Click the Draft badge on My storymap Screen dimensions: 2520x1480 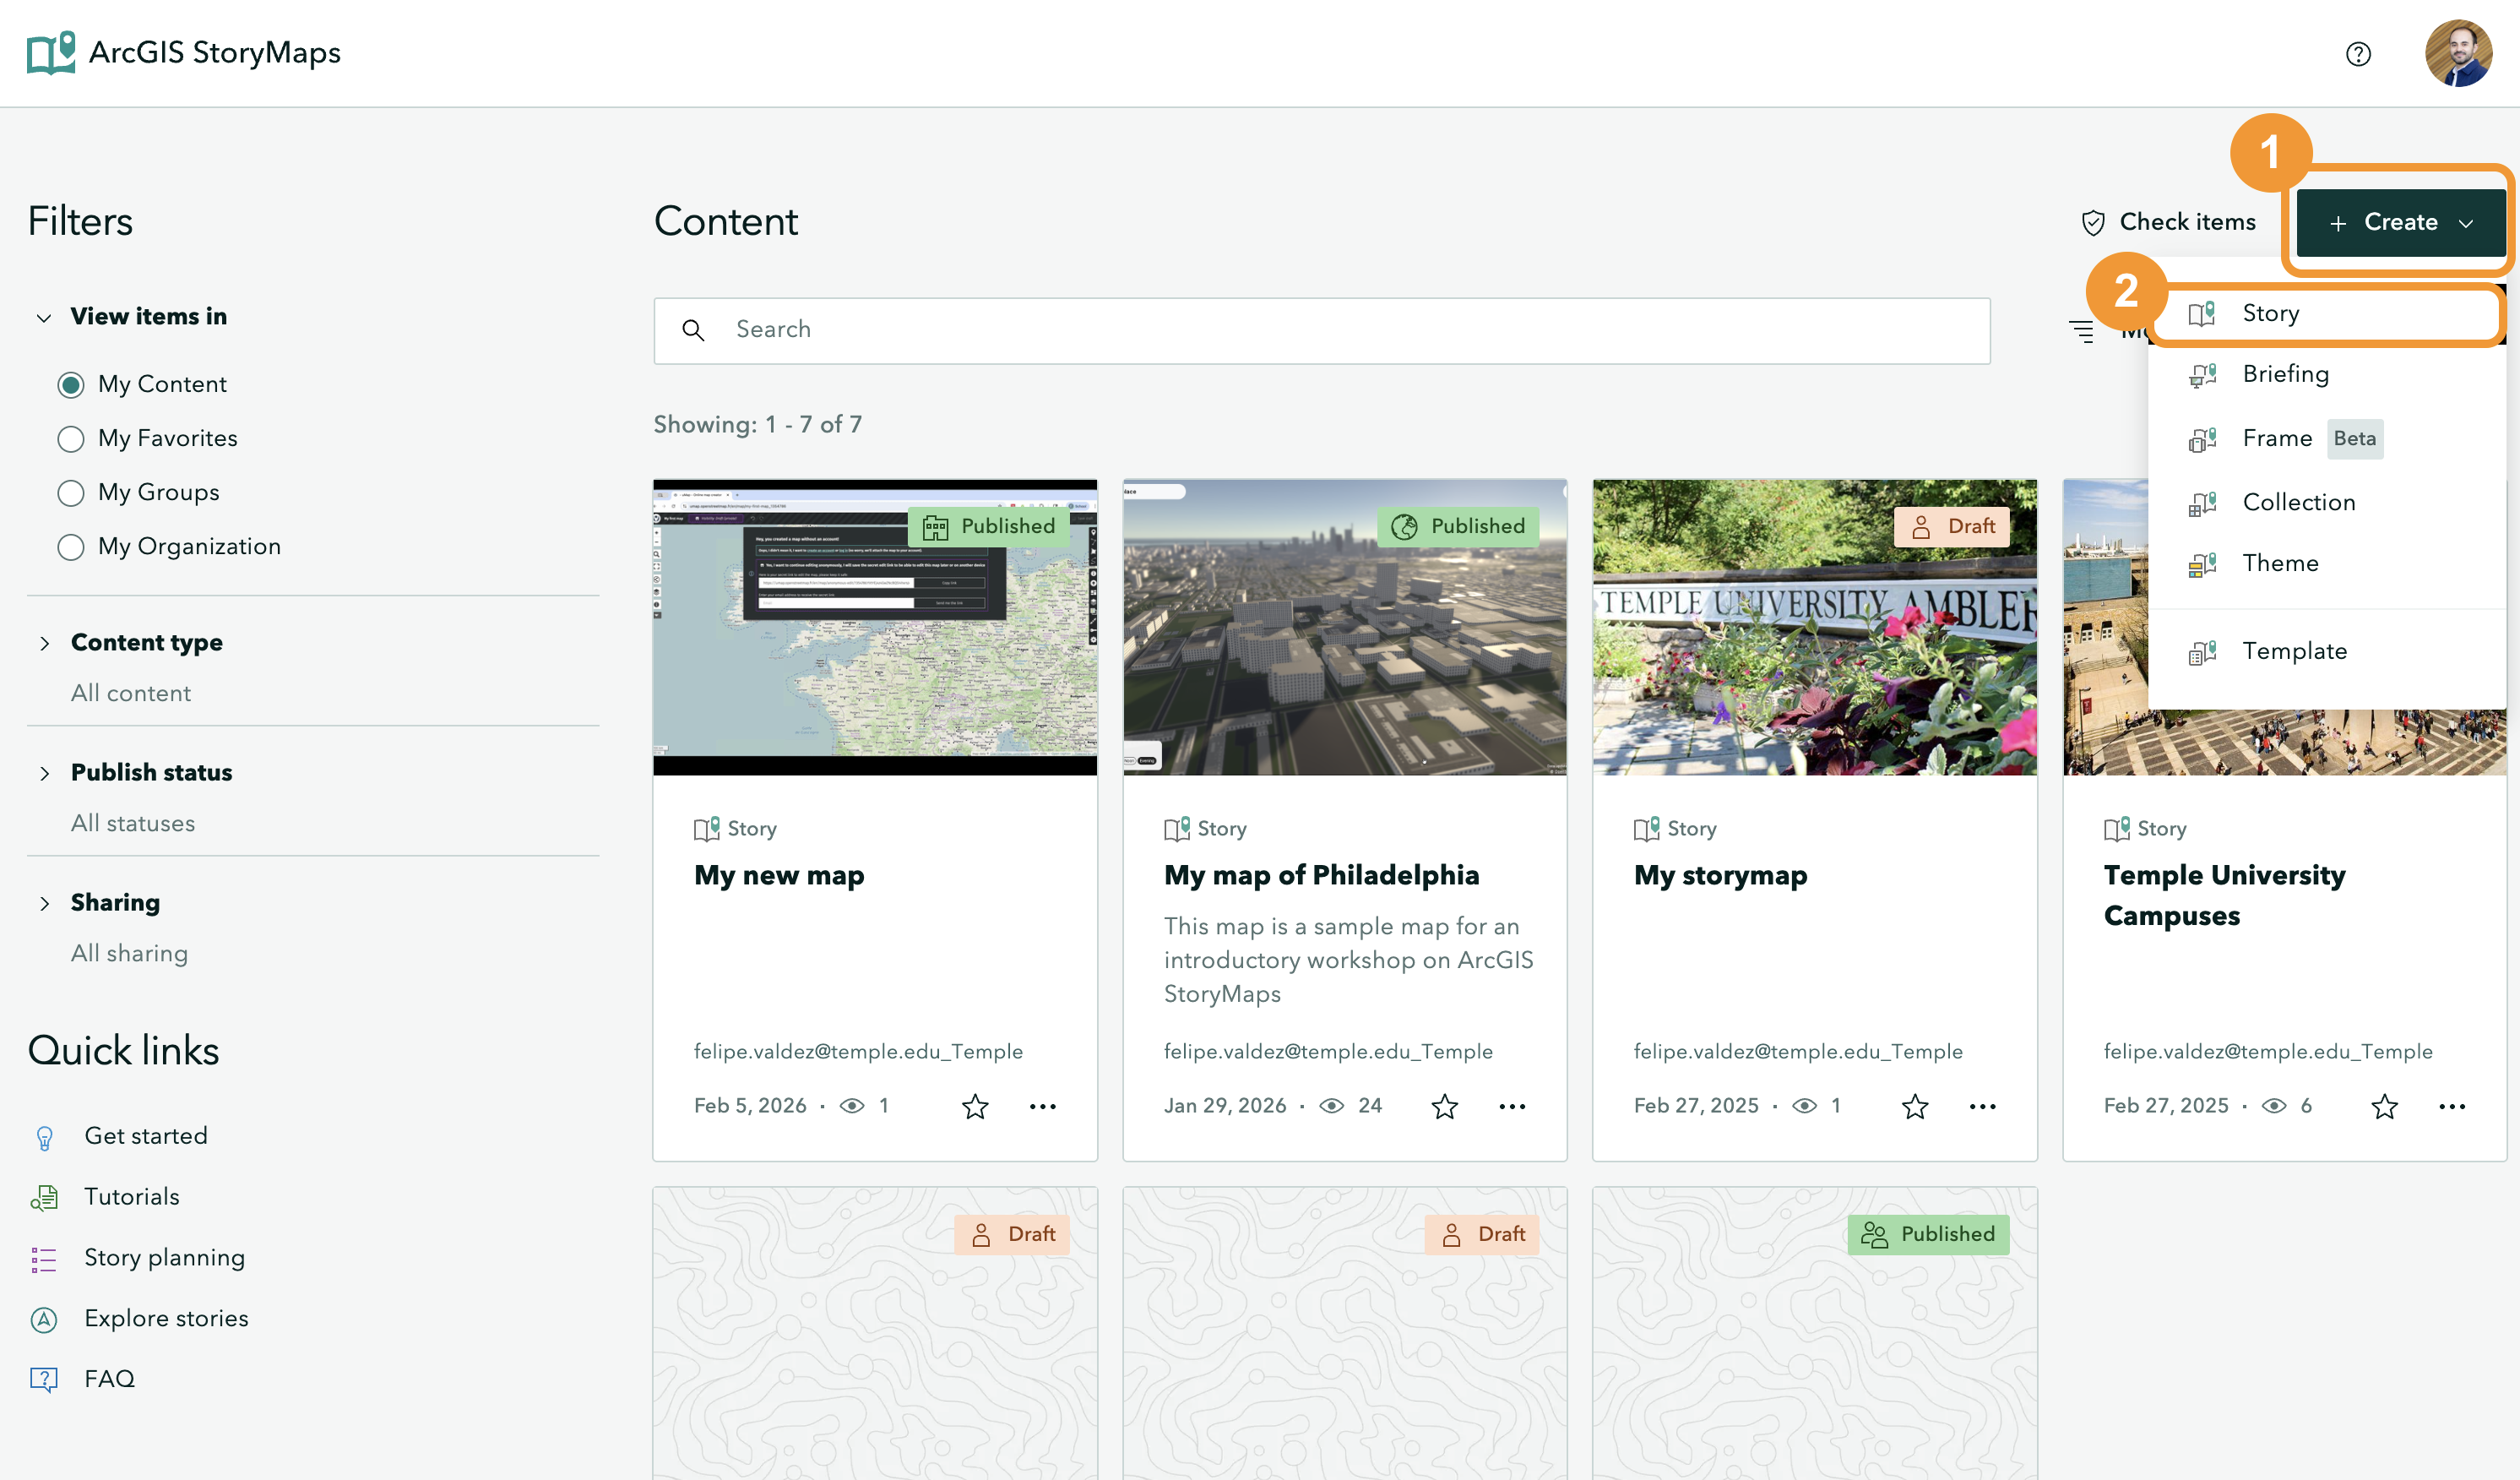[x=1952, y=527]
